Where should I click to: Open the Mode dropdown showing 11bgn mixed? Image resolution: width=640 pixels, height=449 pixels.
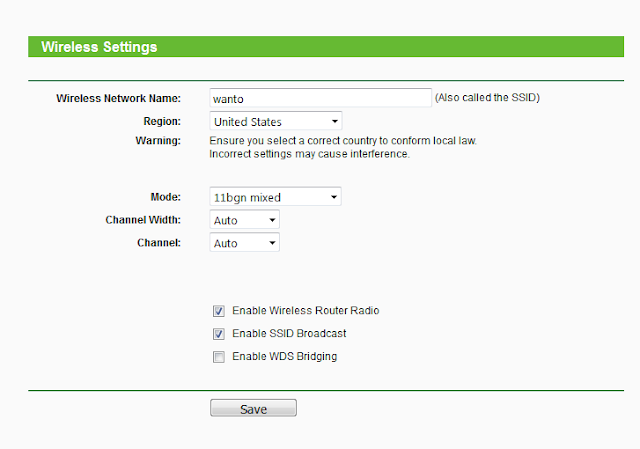tap(276, 197)
